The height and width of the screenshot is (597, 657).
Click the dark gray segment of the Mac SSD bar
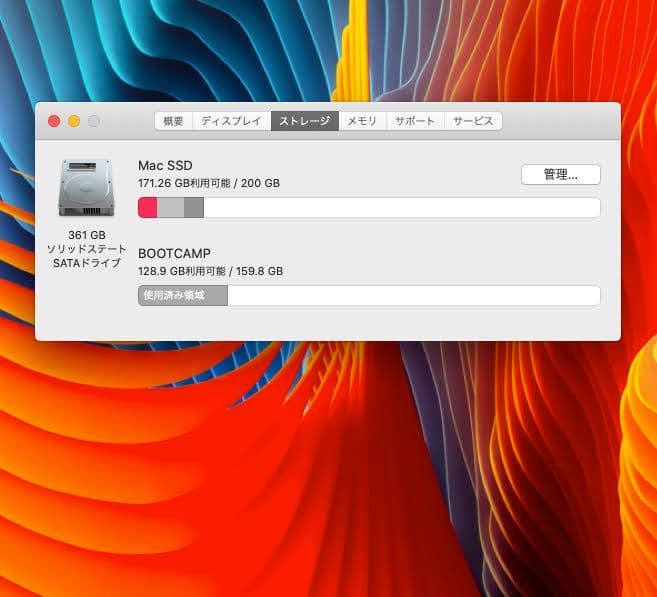[194, 208]
